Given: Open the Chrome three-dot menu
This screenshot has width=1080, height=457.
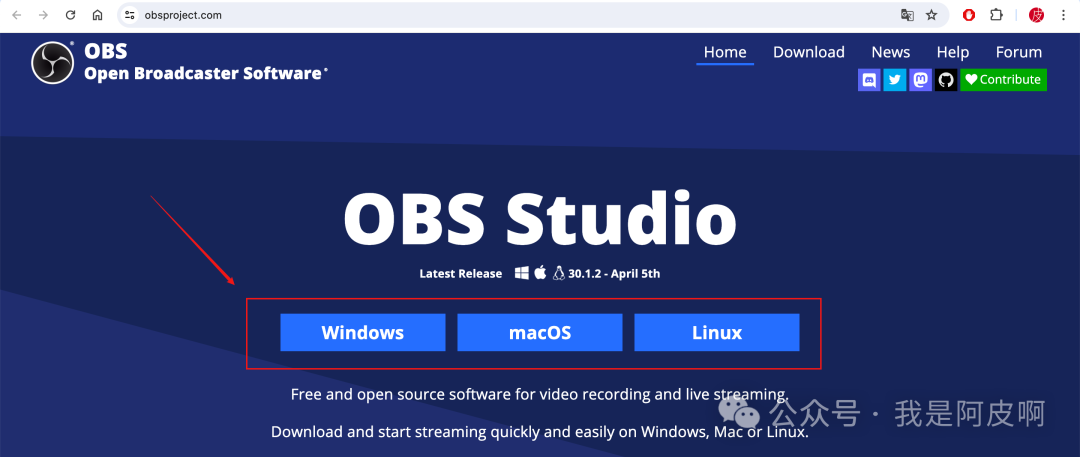Looking at the screenshot, I should (1064, 15).
